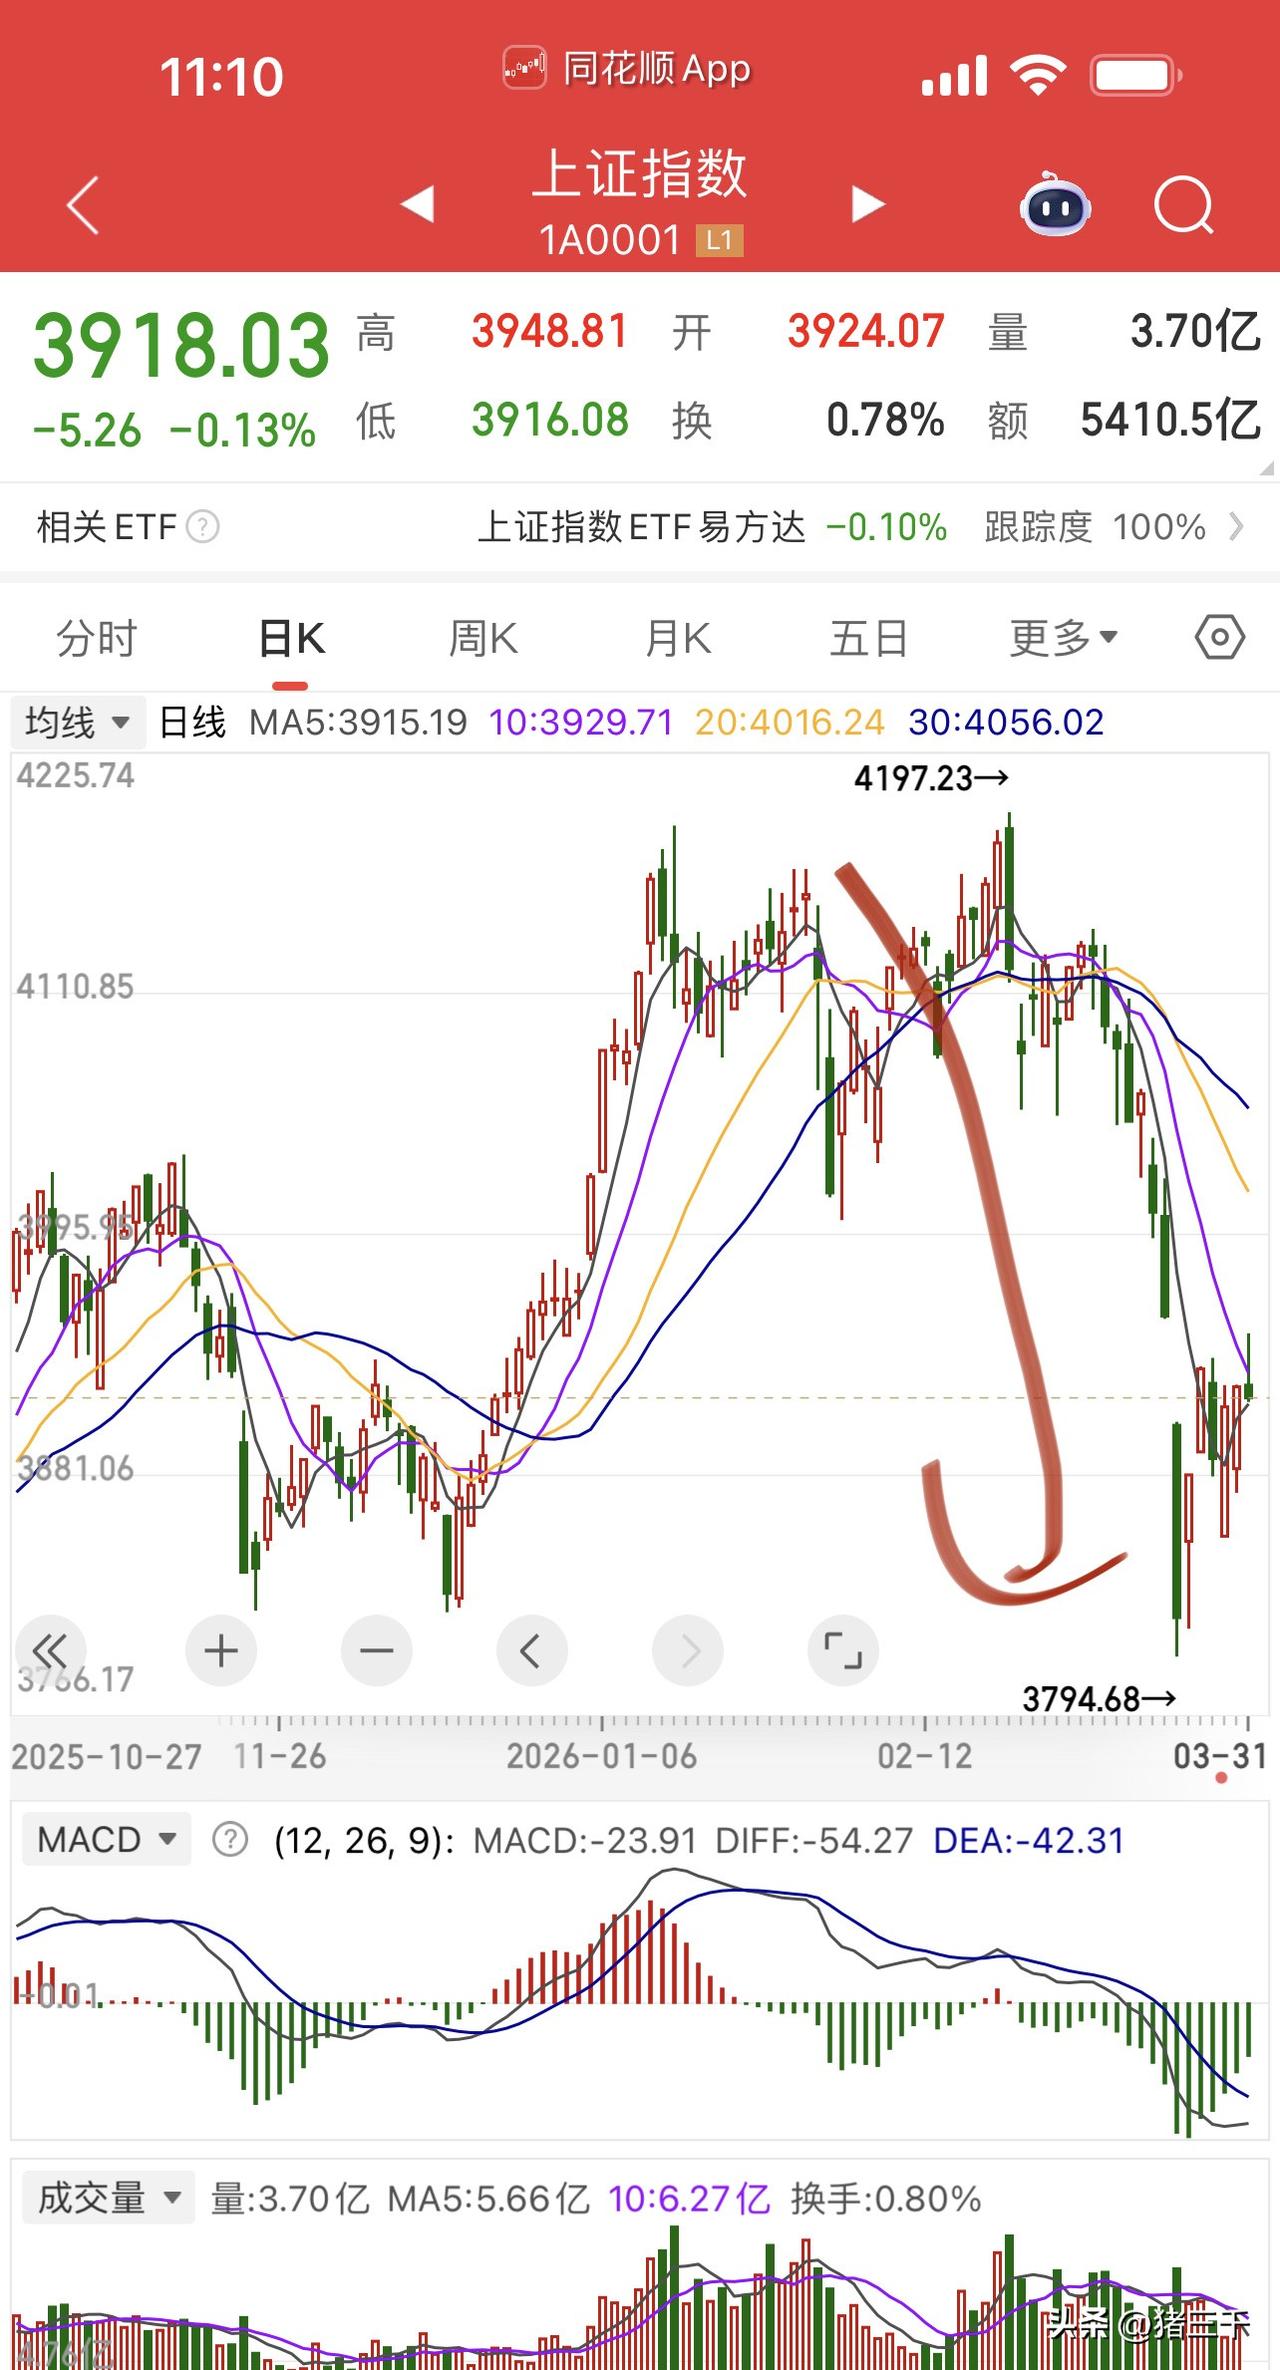Enter fullscreen chart with the expand icon
This screenshot has height=2370, width=1280.
click(x=843, y=1651)
